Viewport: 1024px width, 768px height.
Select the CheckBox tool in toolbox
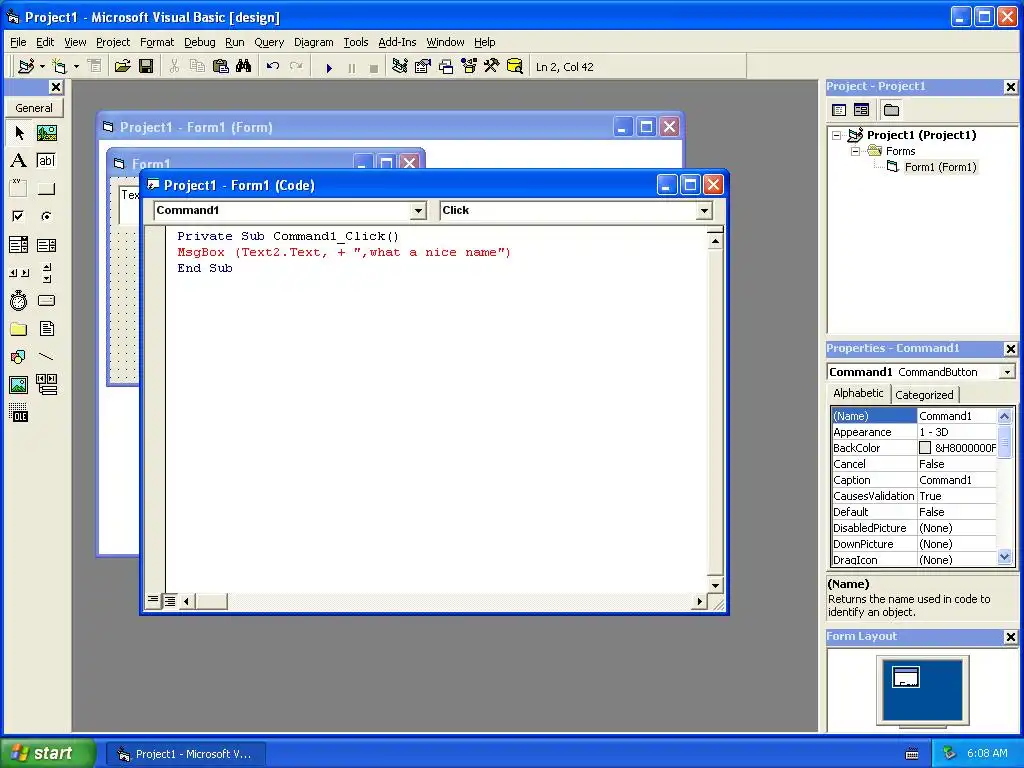pyautogui.click(x=19, y=216)
